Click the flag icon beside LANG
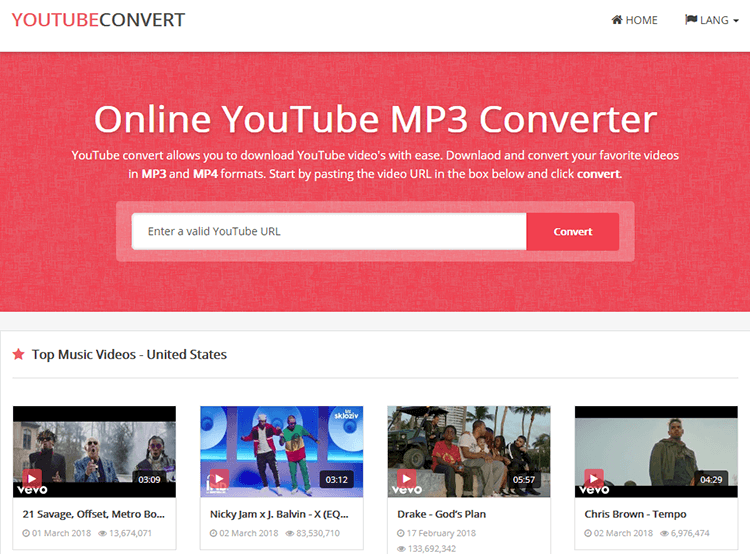 click(x=691, y=20)
